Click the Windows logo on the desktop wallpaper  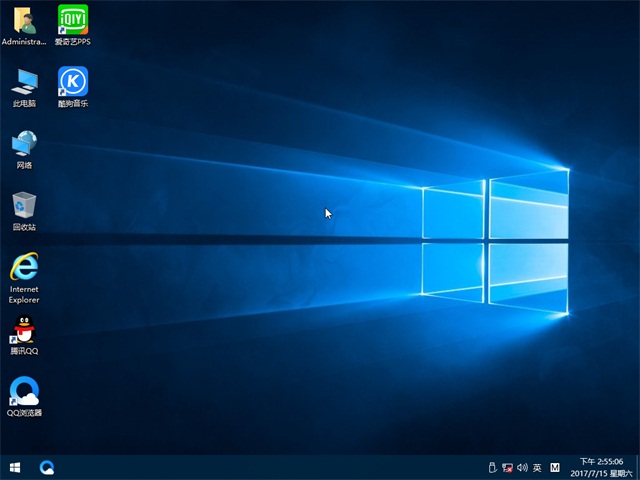495,238
